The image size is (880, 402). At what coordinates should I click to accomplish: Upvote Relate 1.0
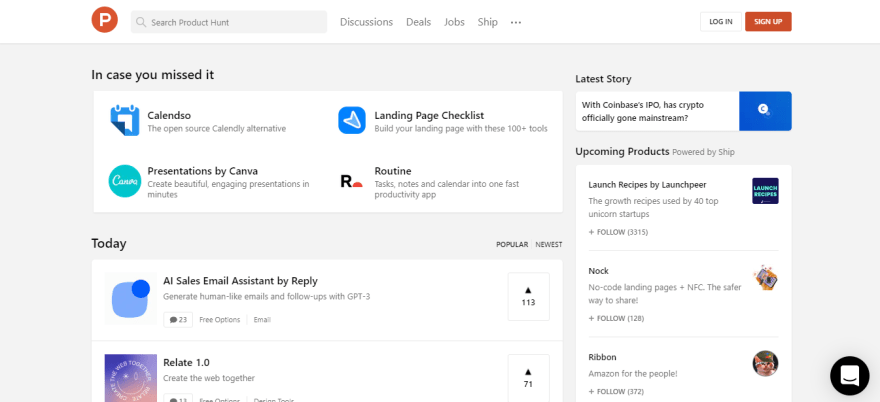(x=528, y=378)
